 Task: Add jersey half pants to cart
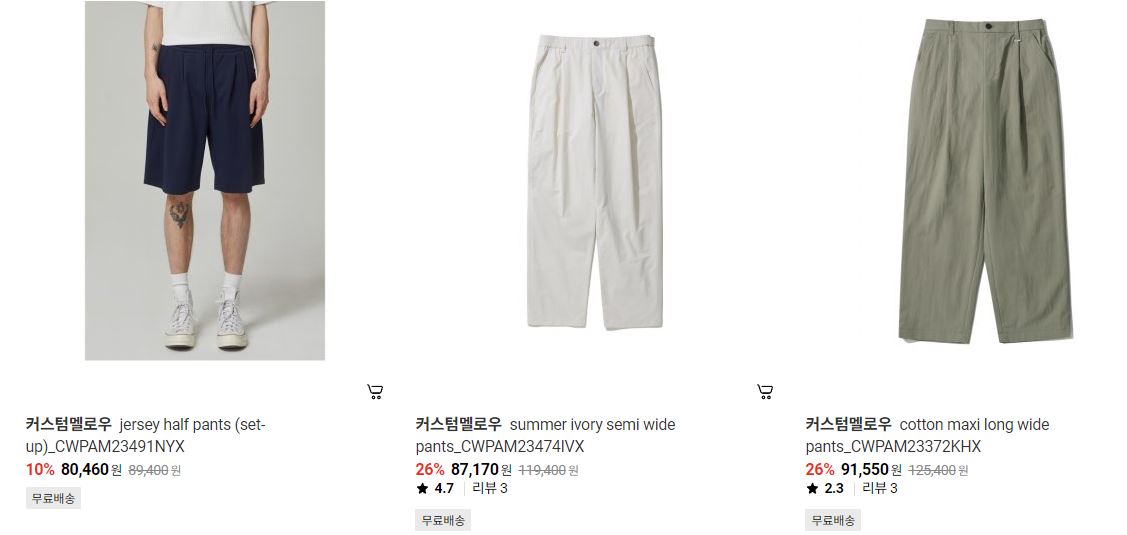(x=374, y=392)
